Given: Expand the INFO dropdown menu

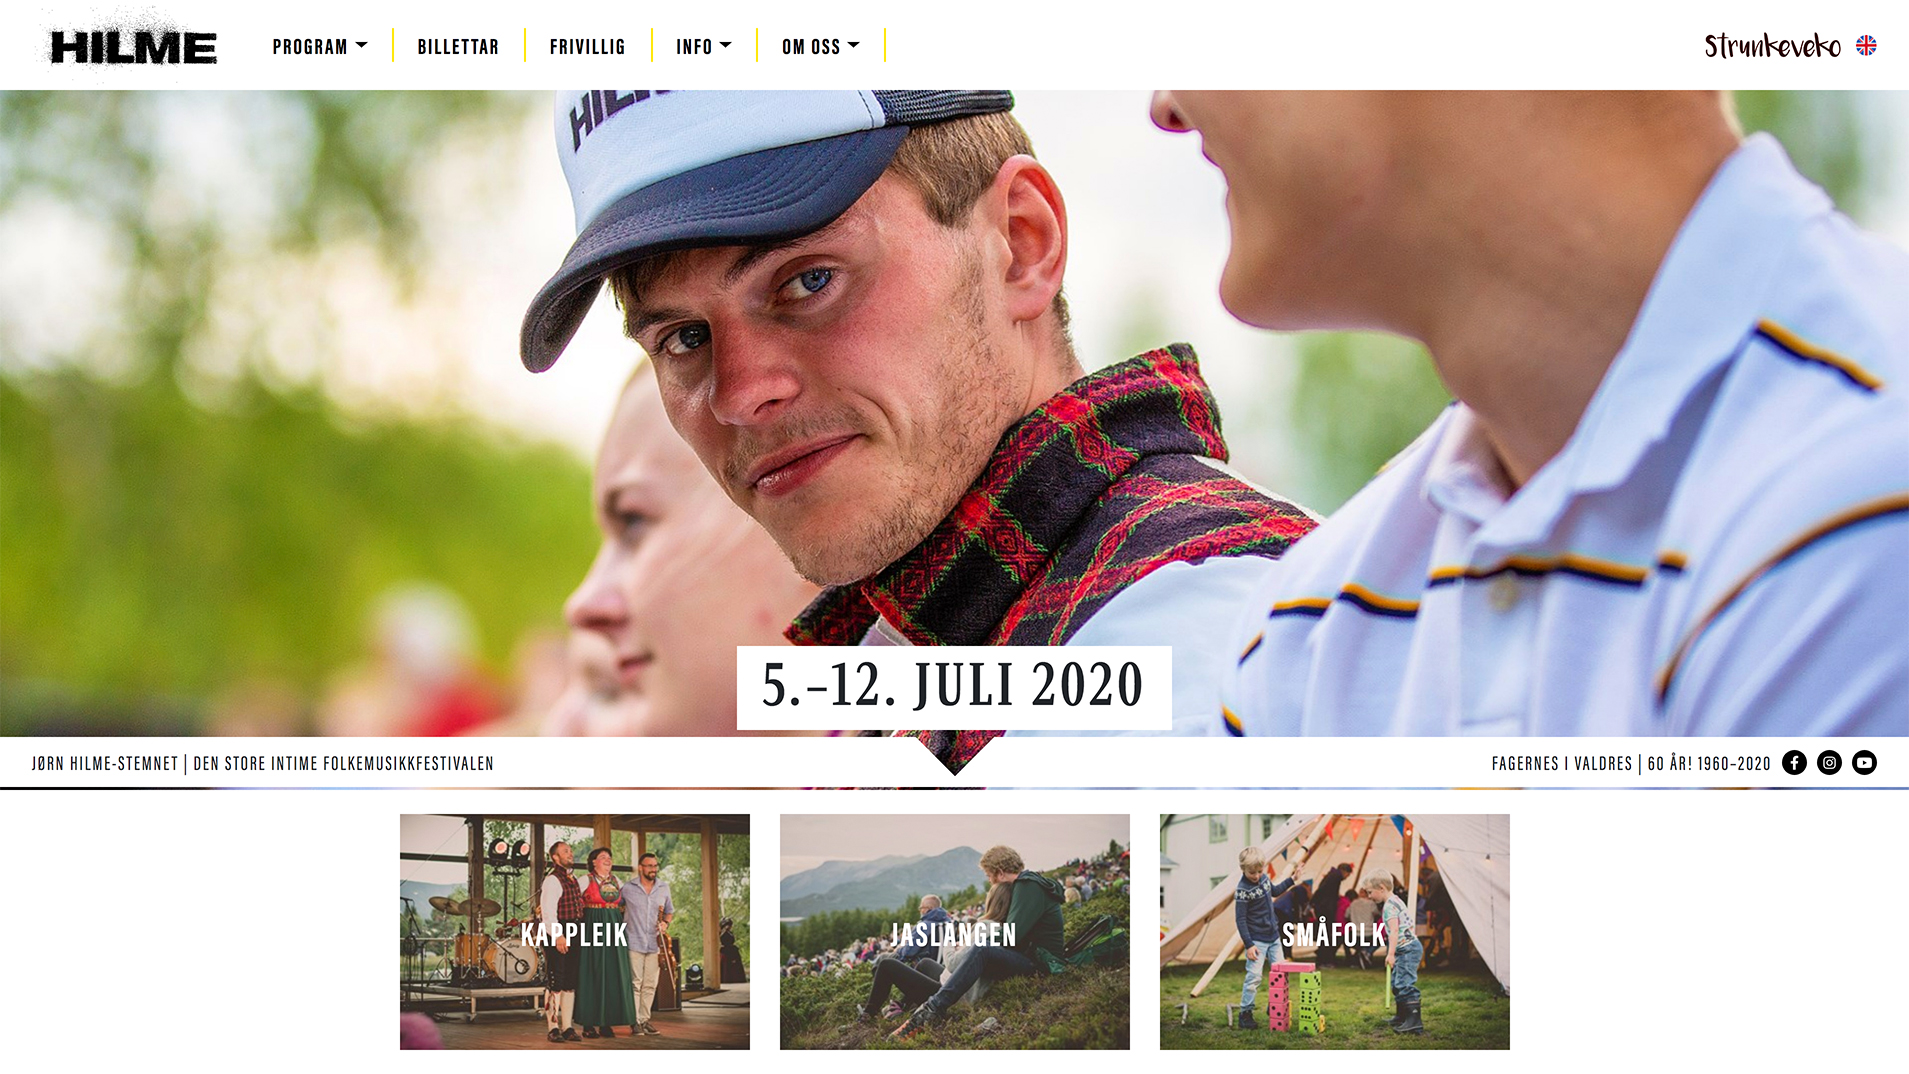Looking at the screenshot, I should click(x=703, y=46).
